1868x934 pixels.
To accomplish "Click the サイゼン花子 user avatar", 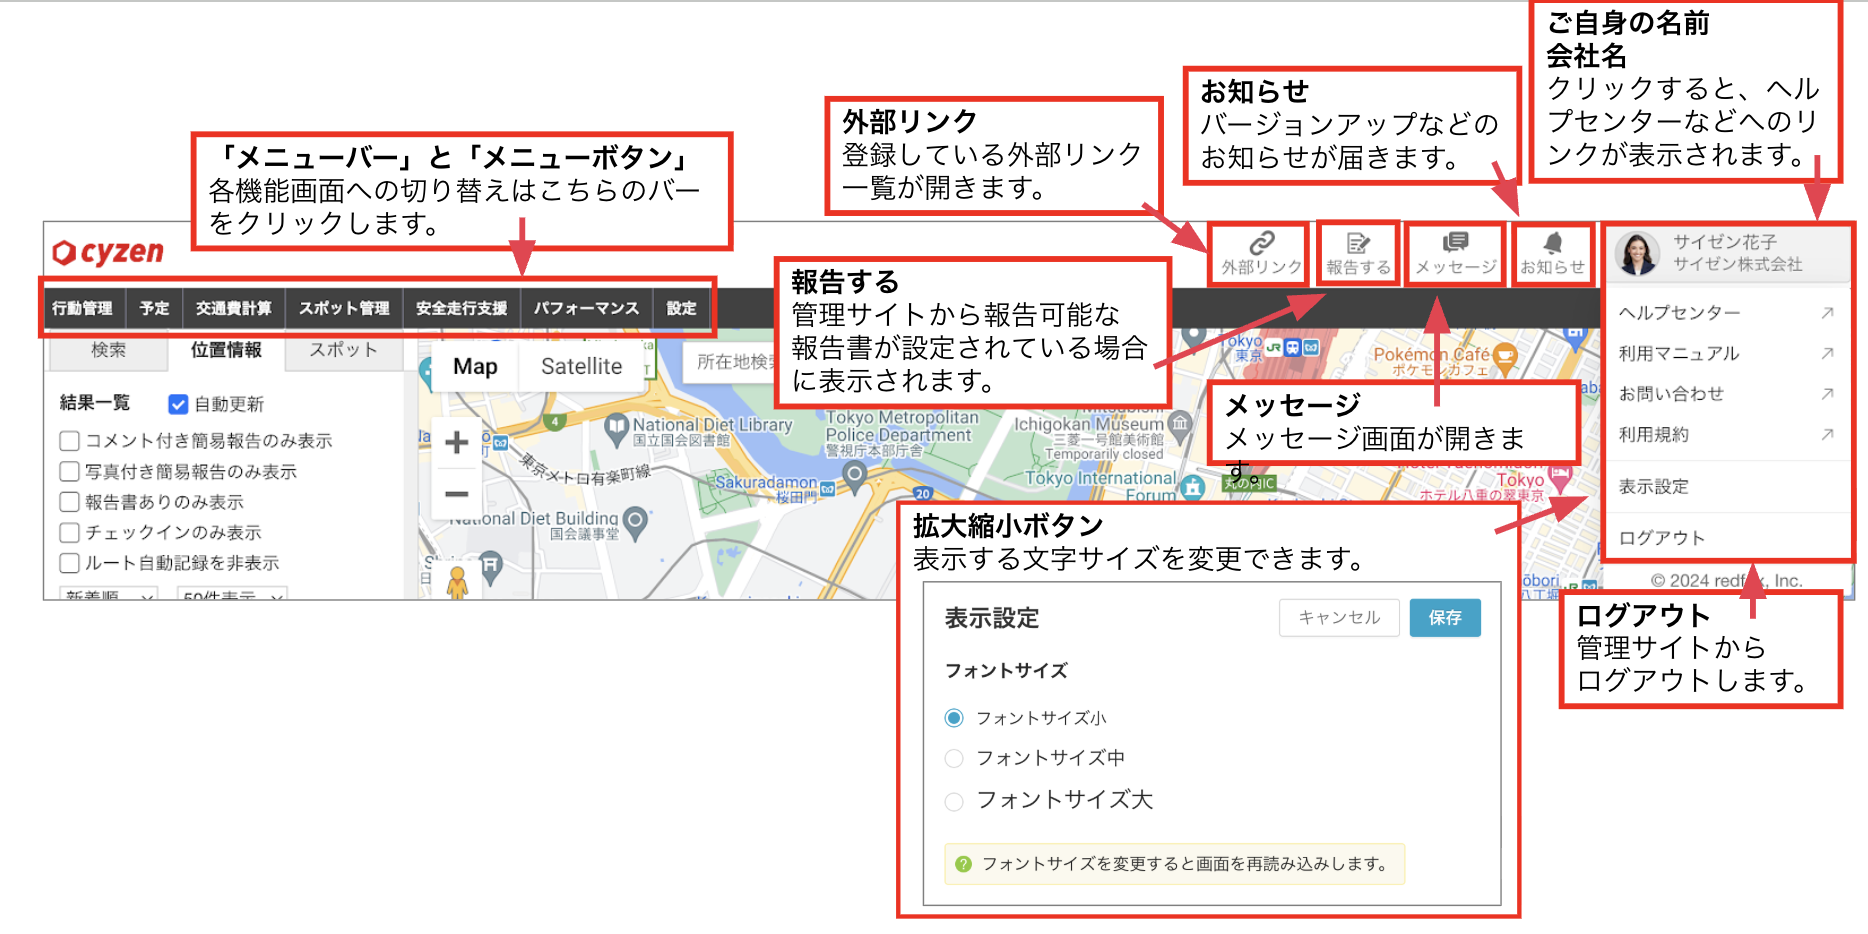I will (1637, 254).
